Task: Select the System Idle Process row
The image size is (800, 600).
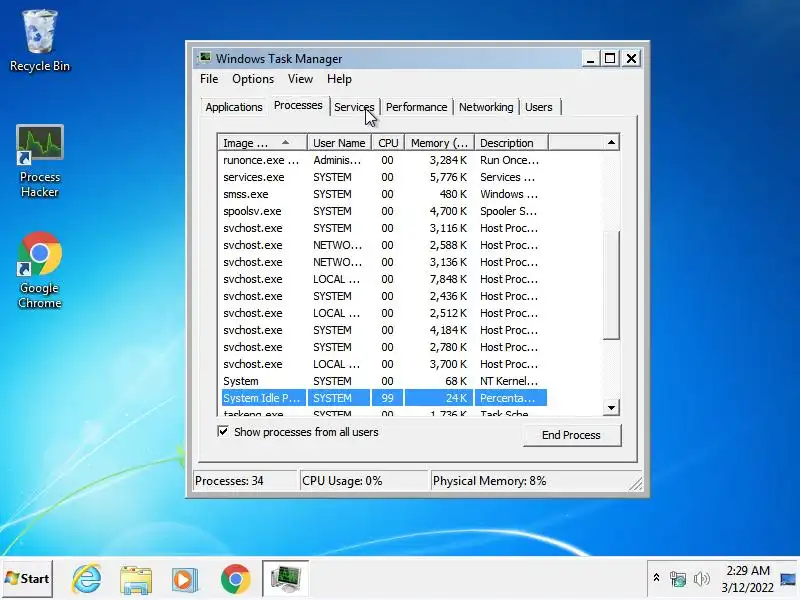Action: coord(384,398)
